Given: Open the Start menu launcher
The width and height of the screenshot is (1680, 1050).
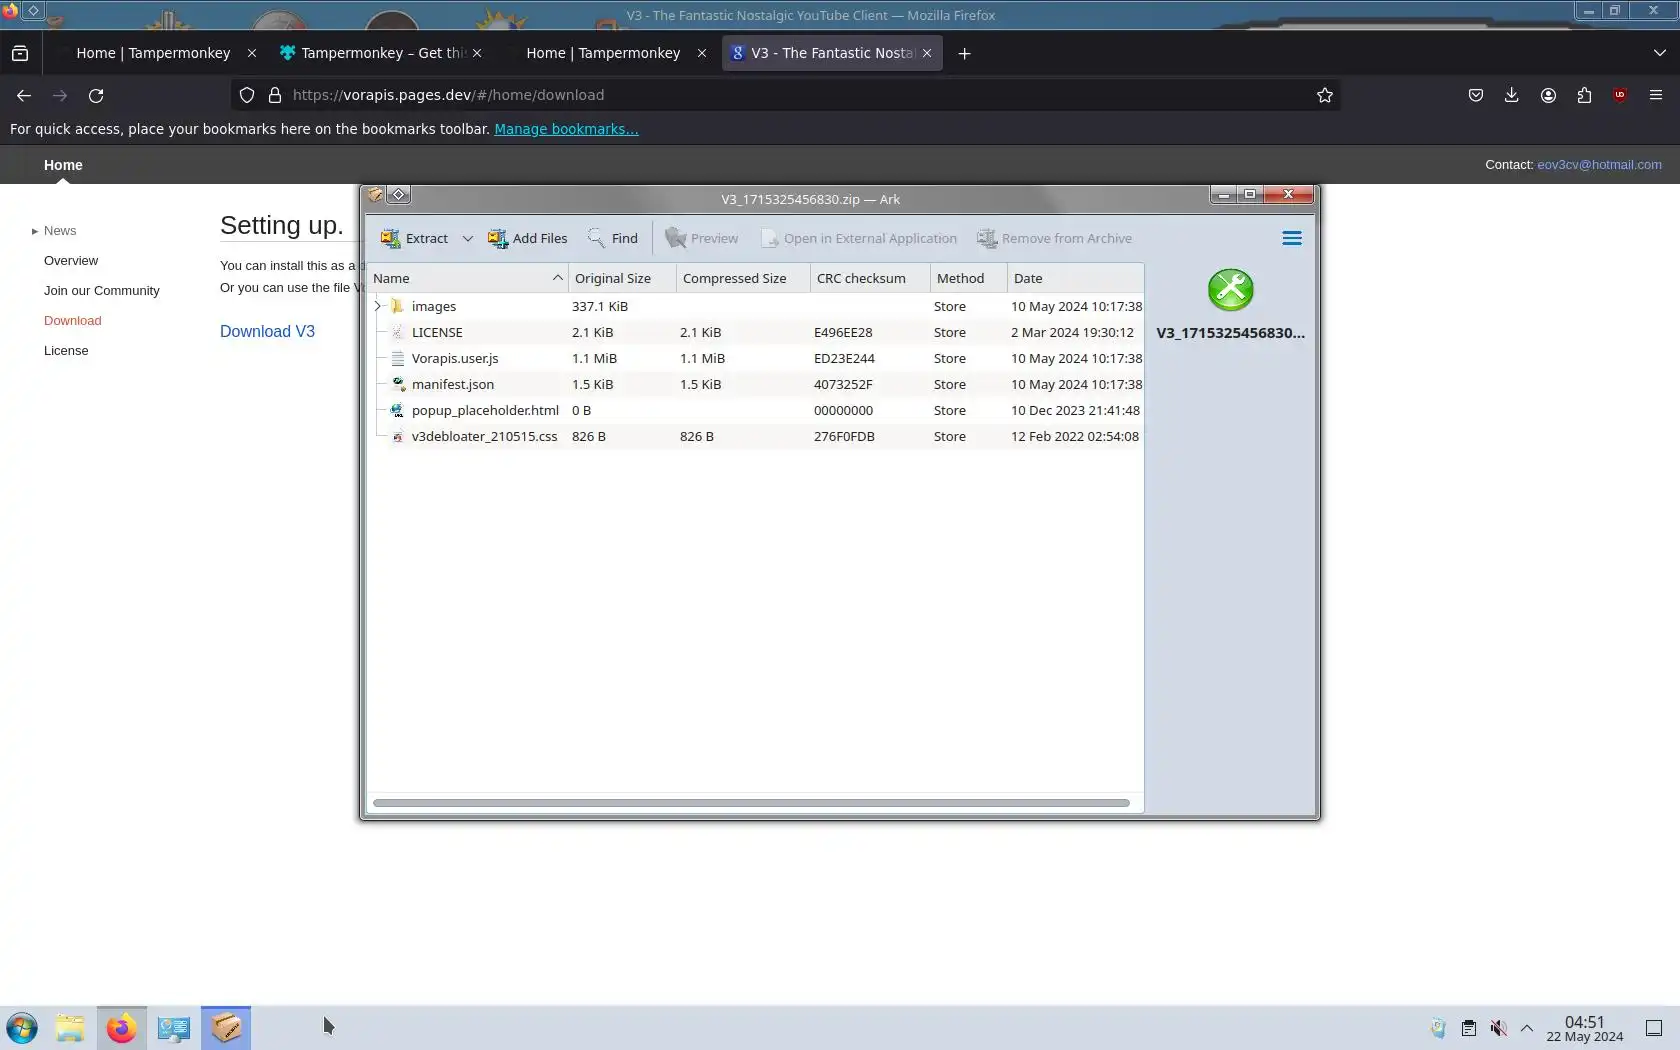Looking at the screenshot, I should pos(22,1028).
